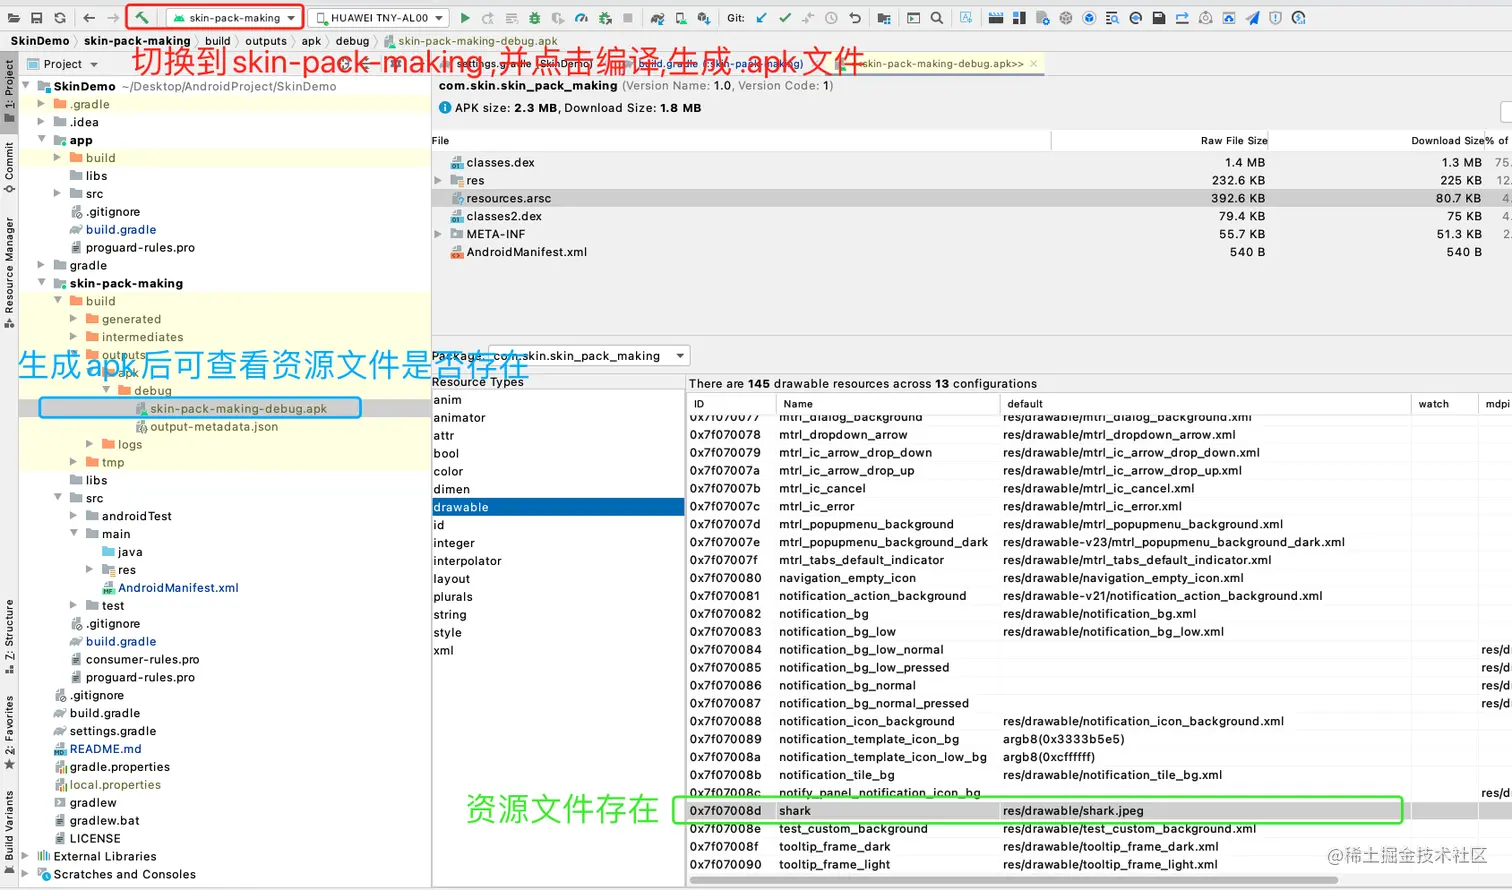1512x890 pixels.
Task: Click the translate plugin icon in toolbar
Action: [966, 18]
